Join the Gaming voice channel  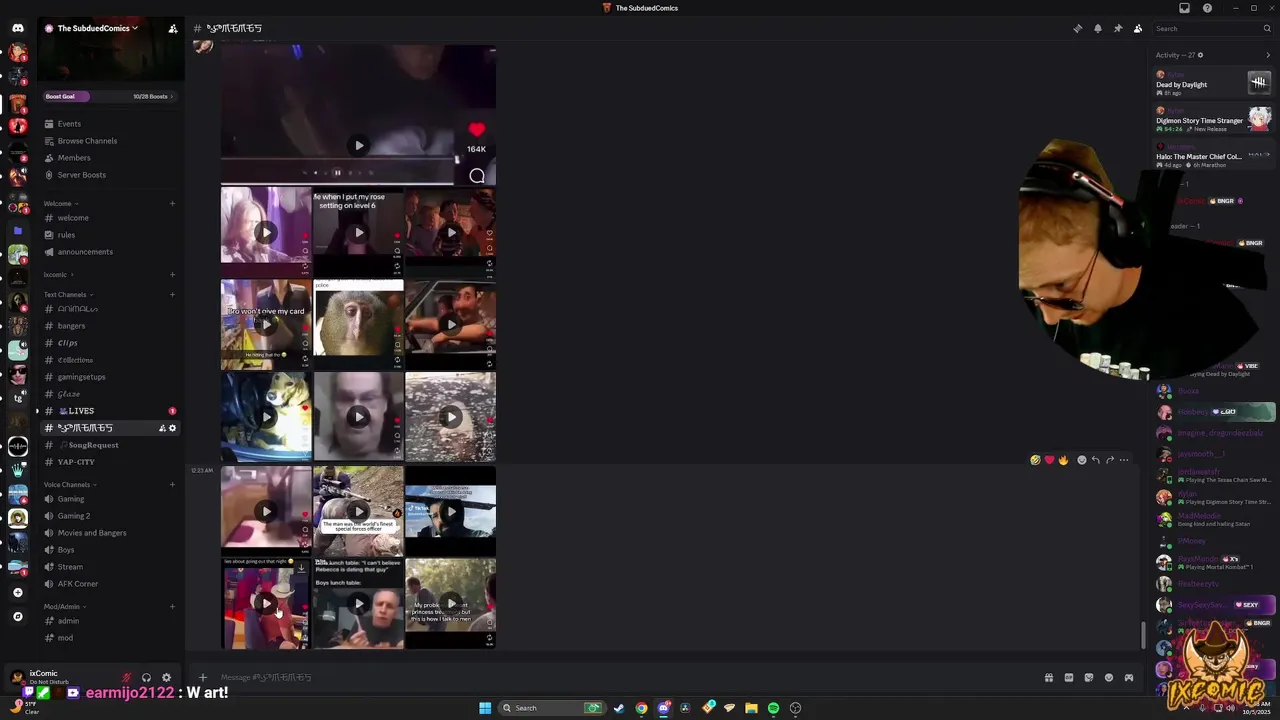point(110,499)
